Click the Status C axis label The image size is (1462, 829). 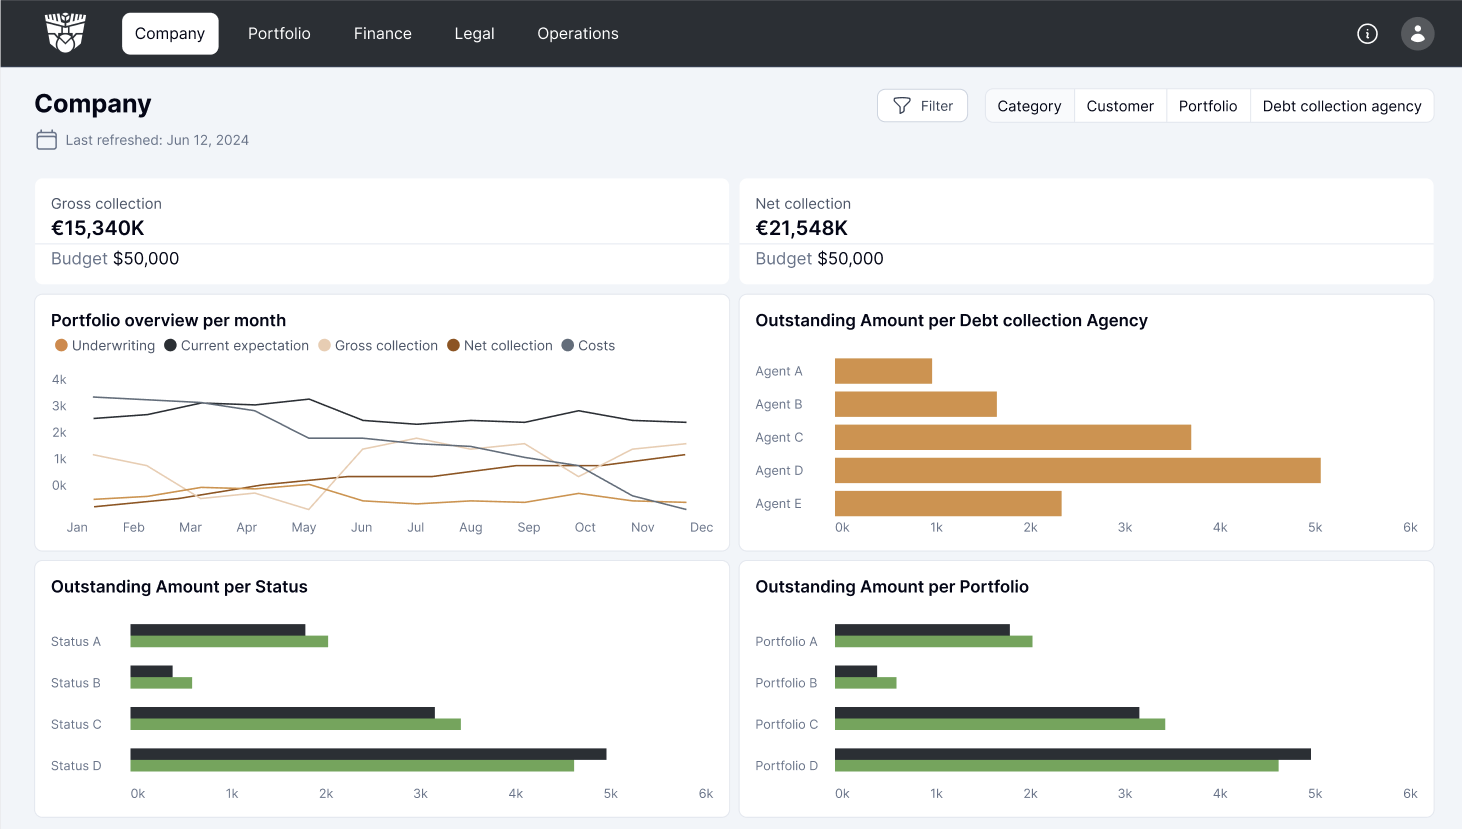(x=76, y=724)
